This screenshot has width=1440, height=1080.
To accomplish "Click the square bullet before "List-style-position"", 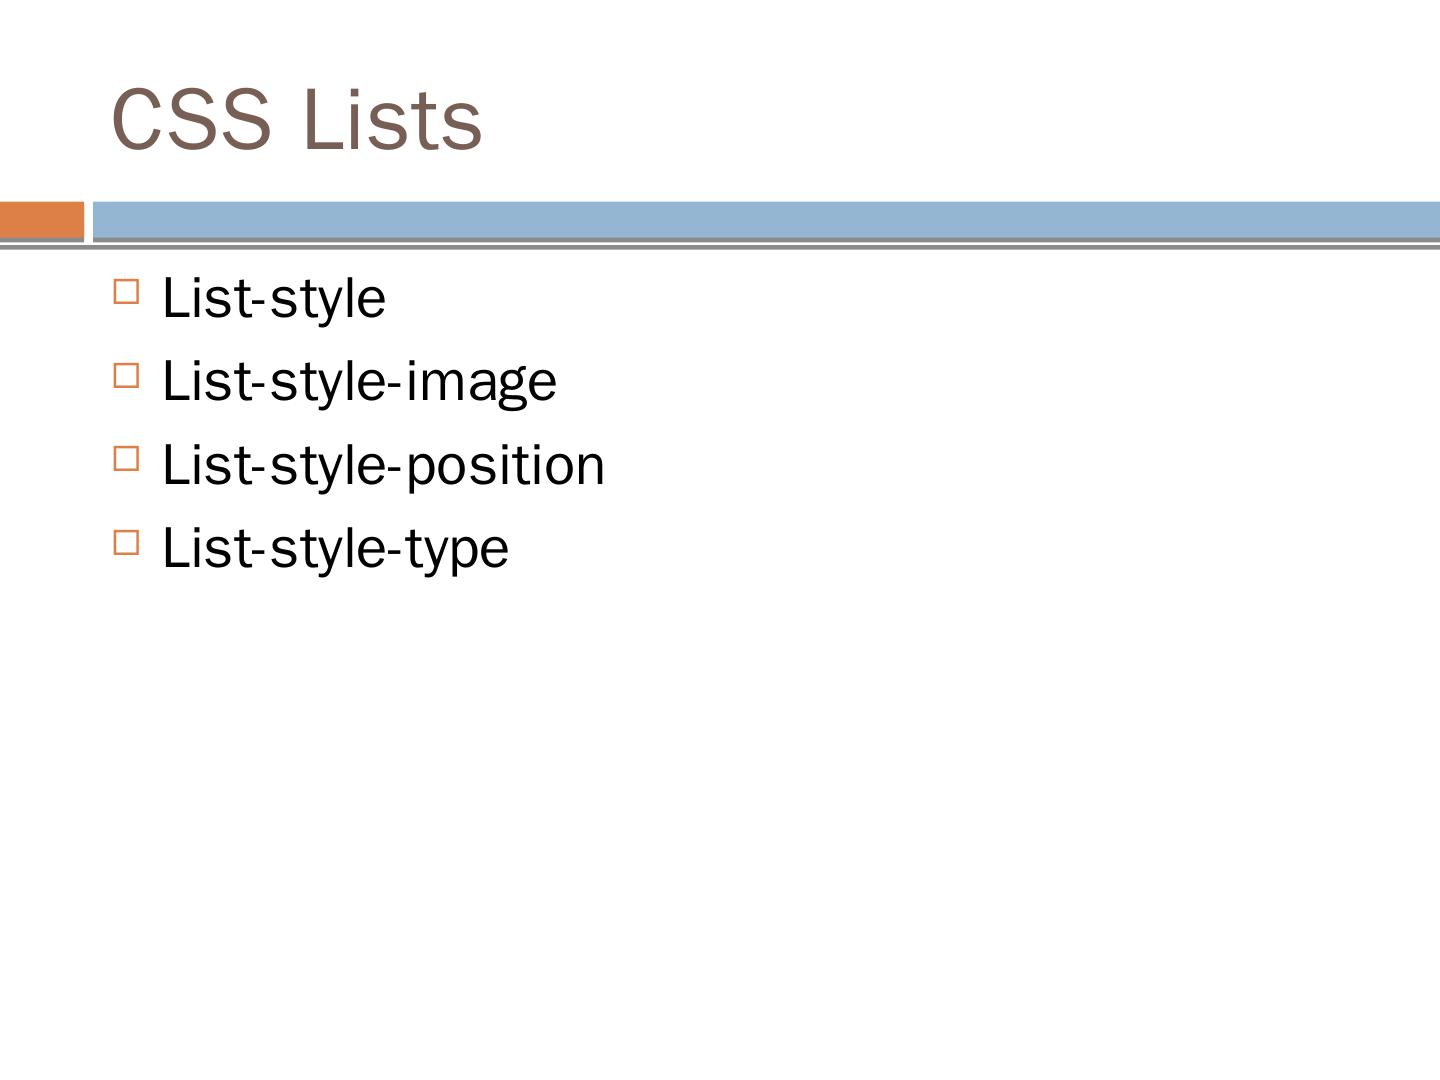I will tap(127, 459).
